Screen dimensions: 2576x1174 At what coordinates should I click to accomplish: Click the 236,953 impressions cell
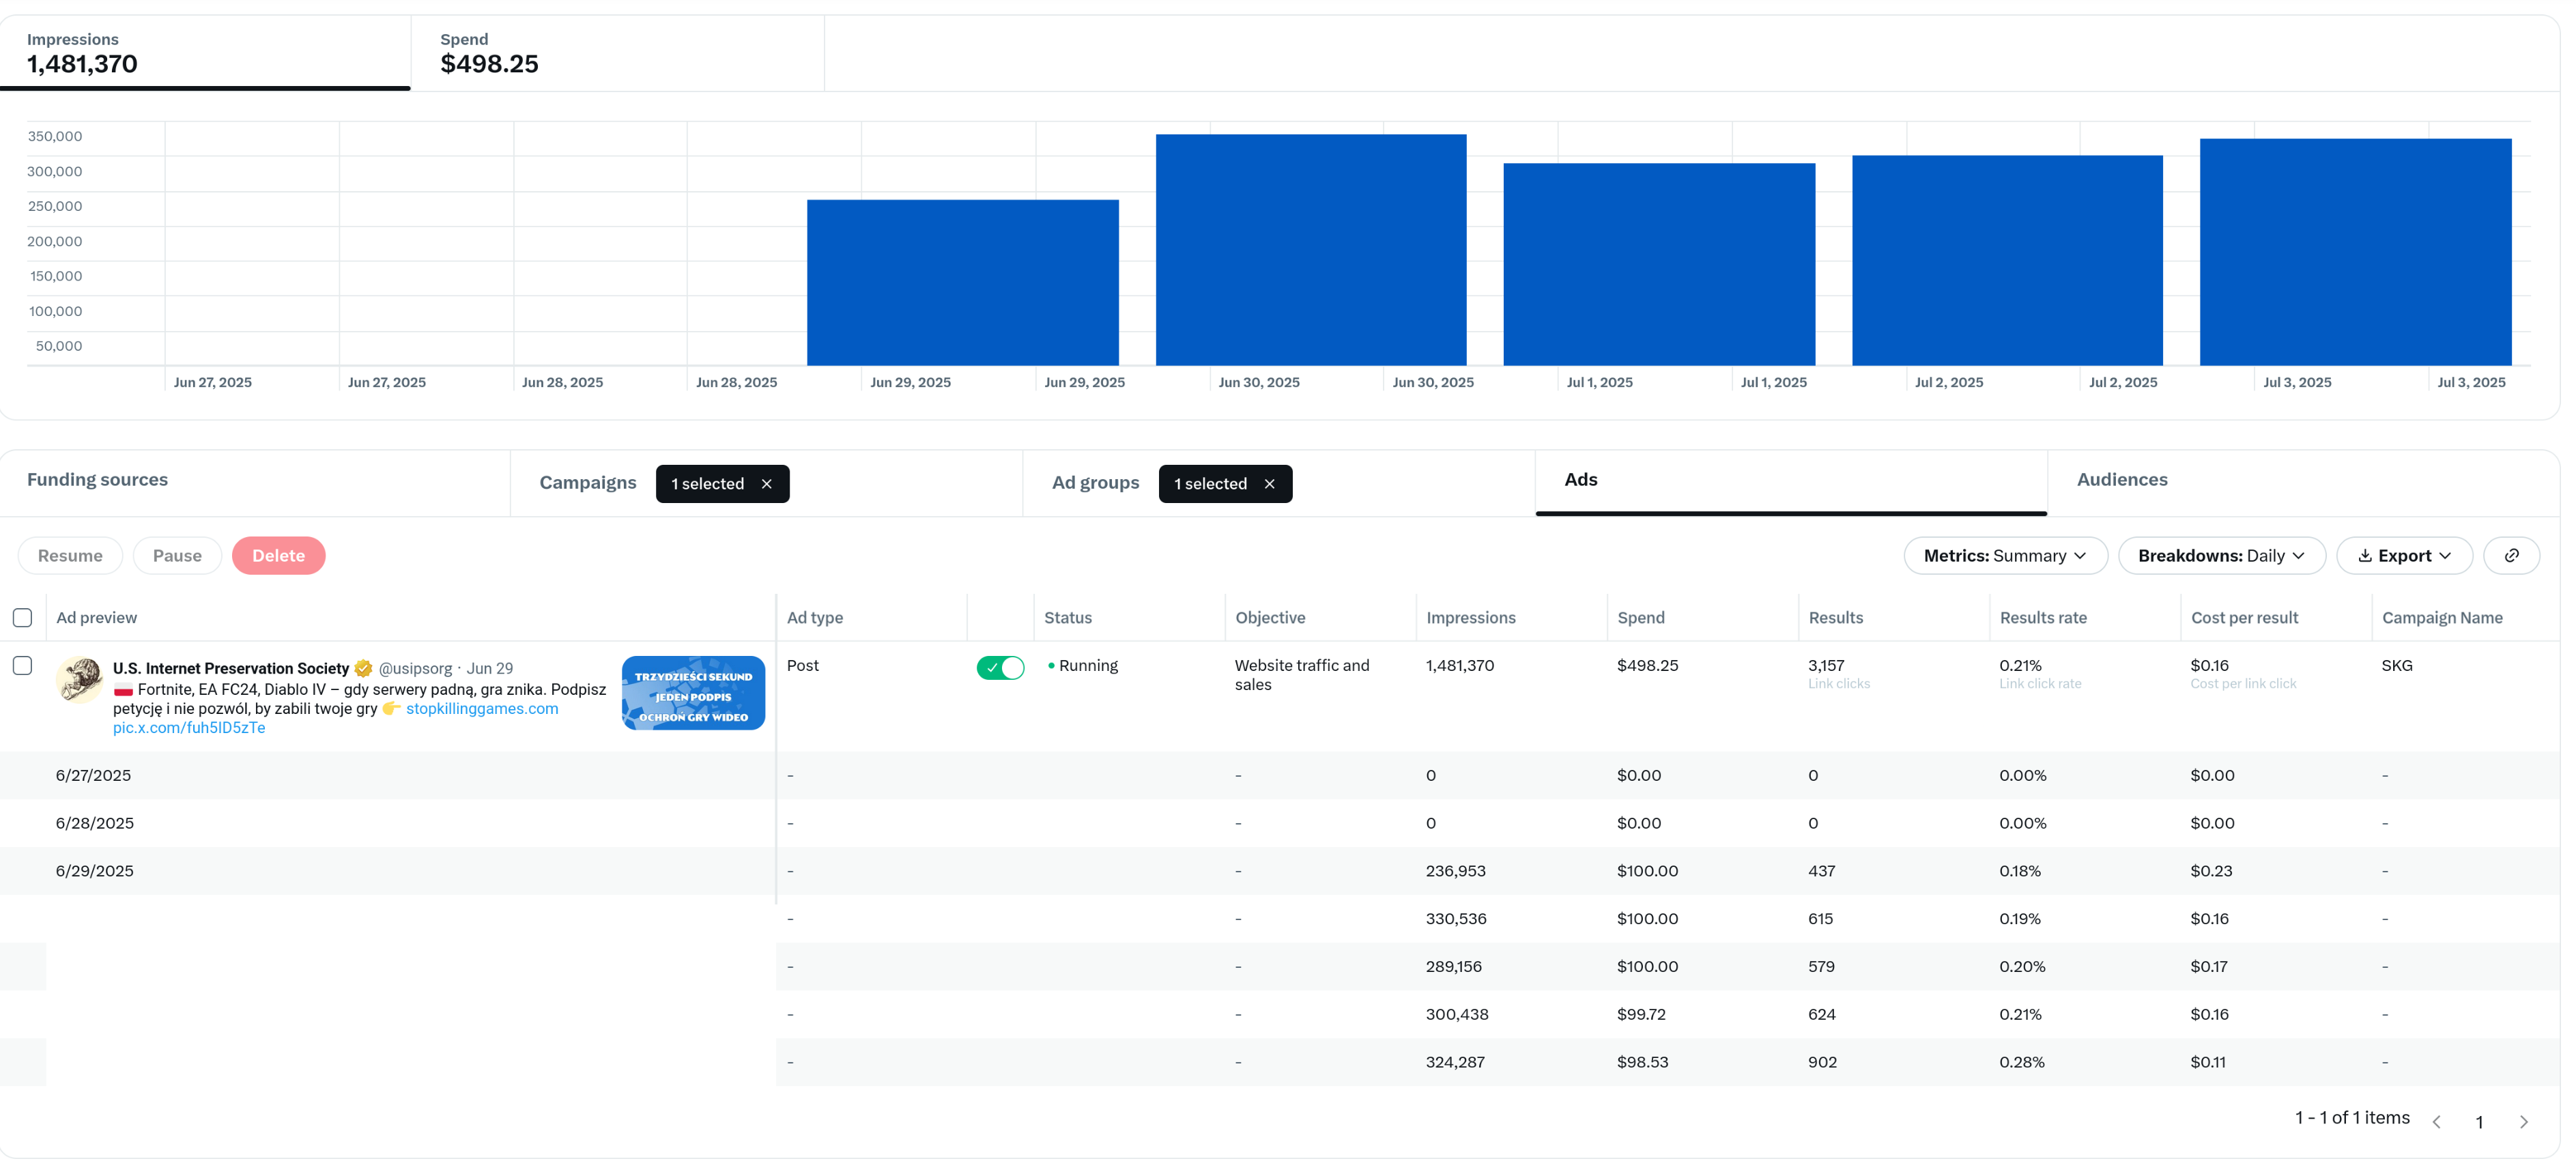(1455, 872)
